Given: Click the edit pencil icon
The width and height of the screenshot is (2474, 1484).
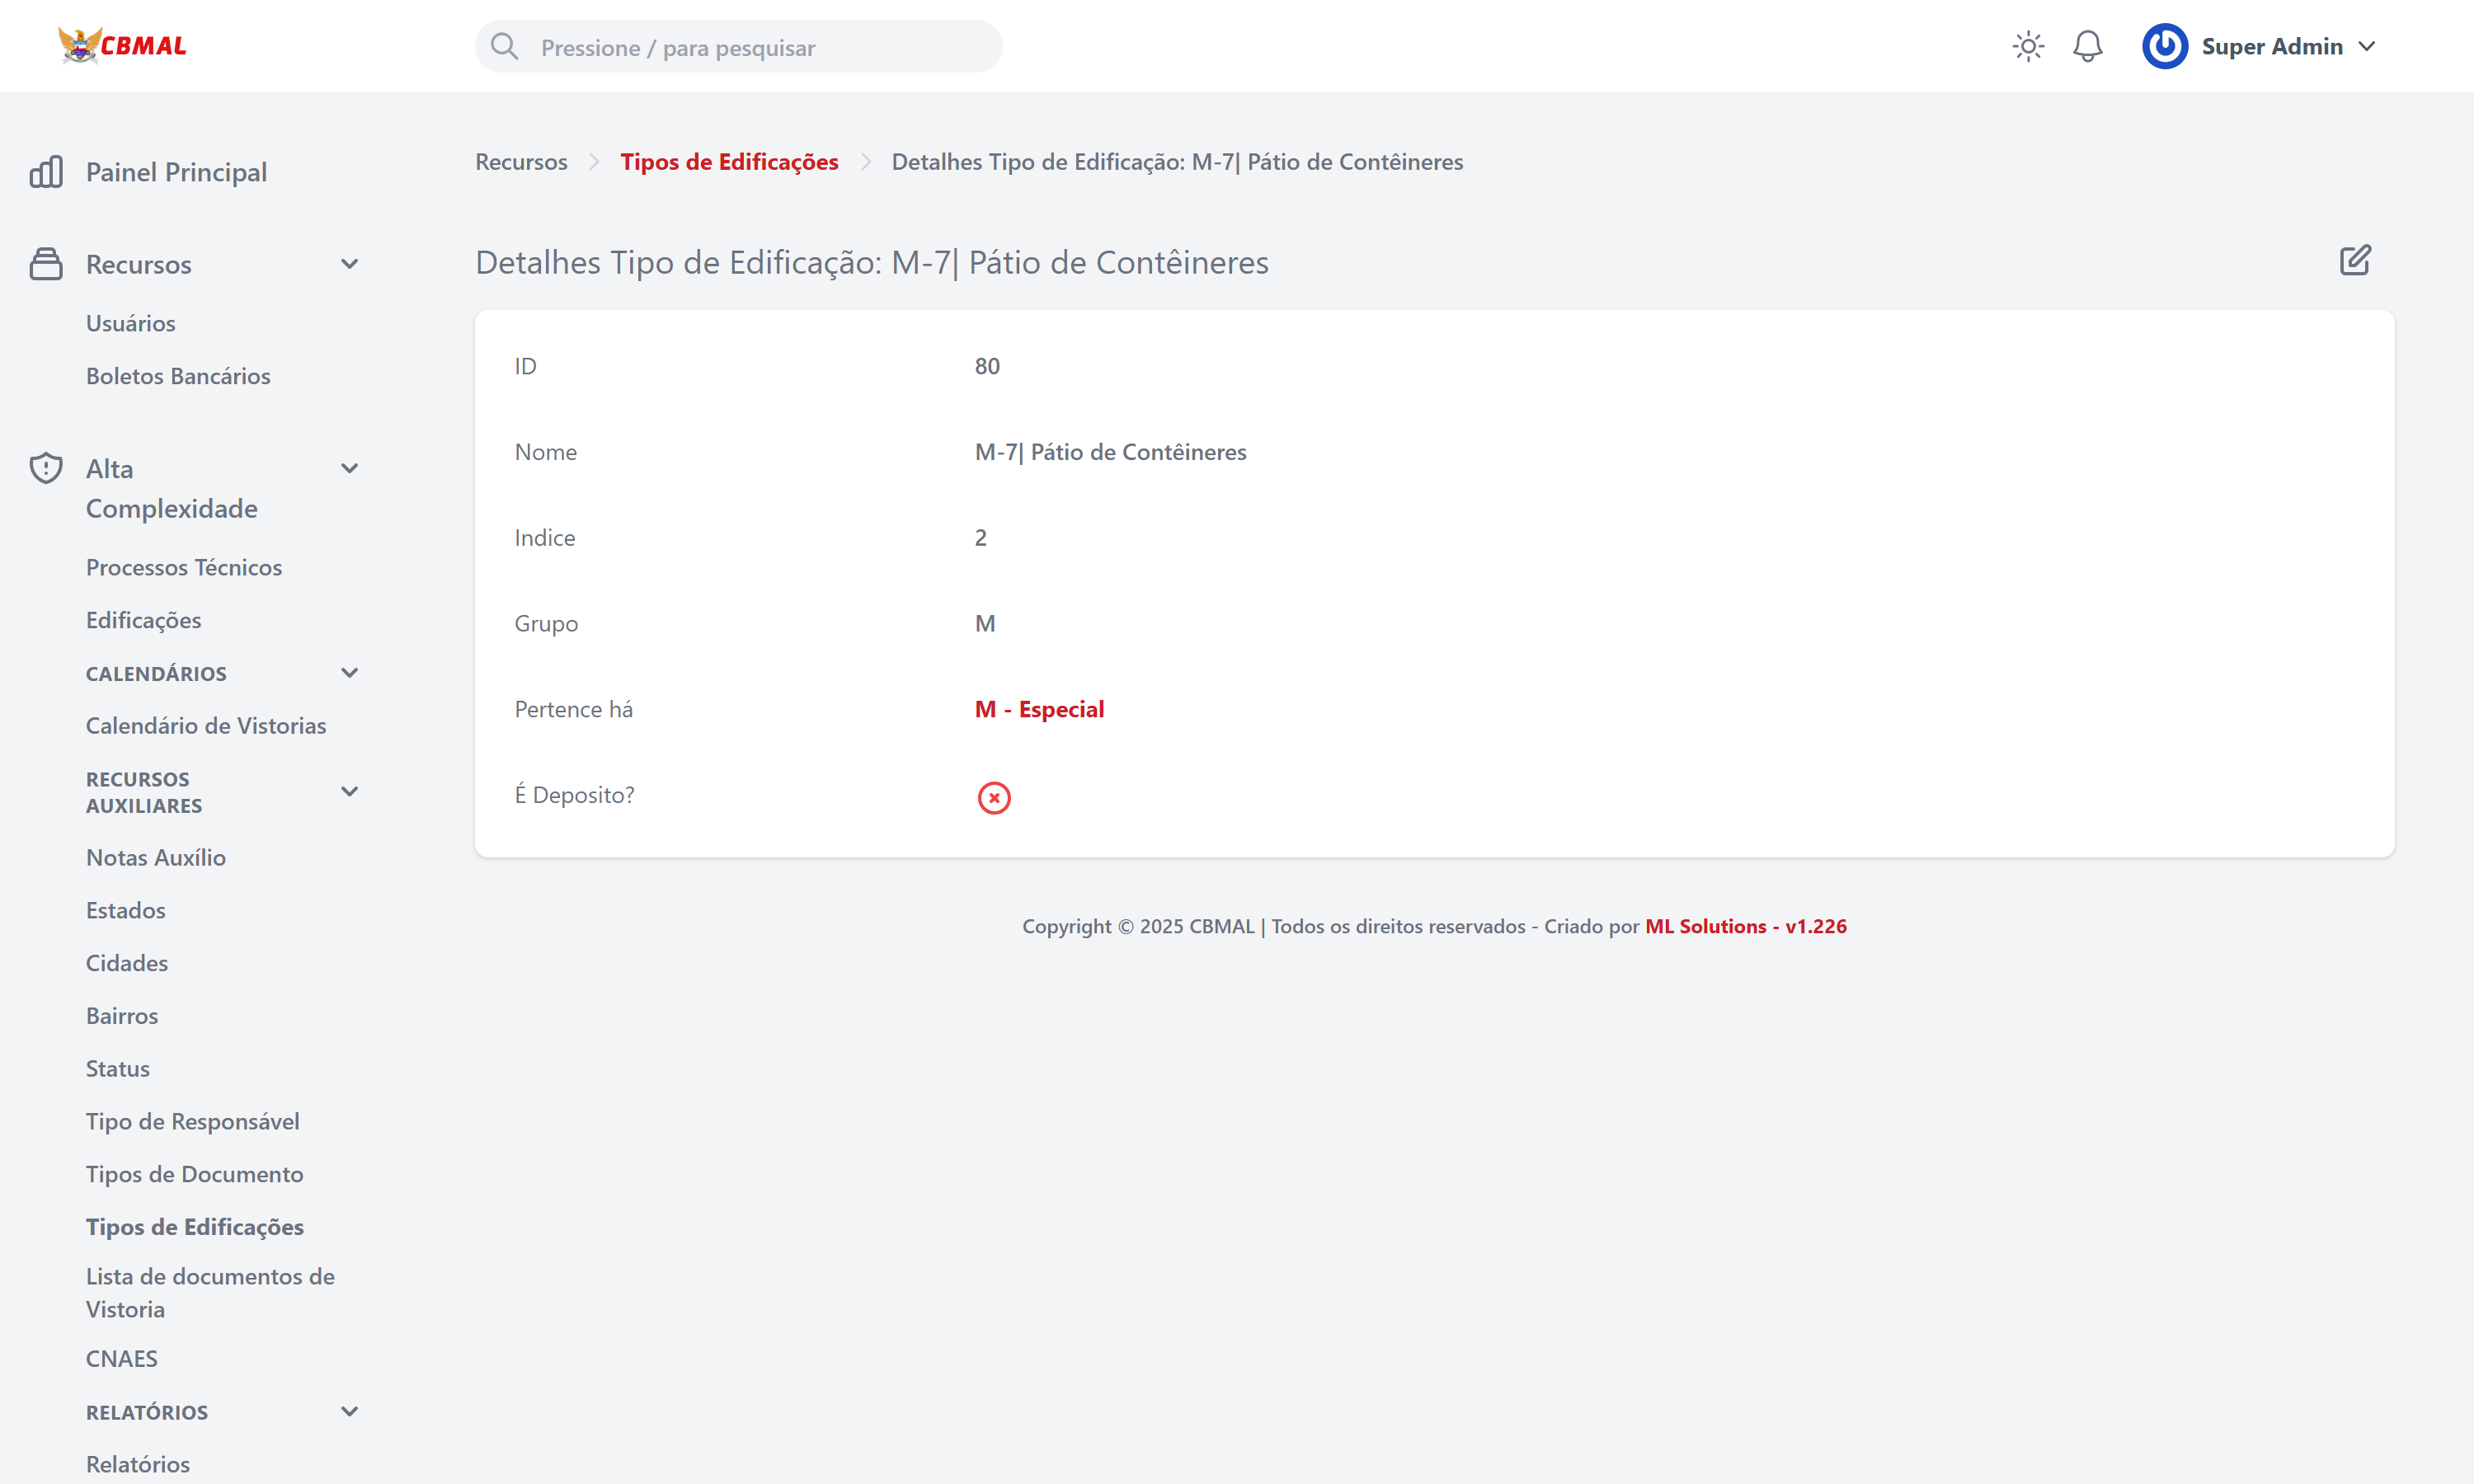Looking at the screenshot, I should click(x=2354, y=261).
